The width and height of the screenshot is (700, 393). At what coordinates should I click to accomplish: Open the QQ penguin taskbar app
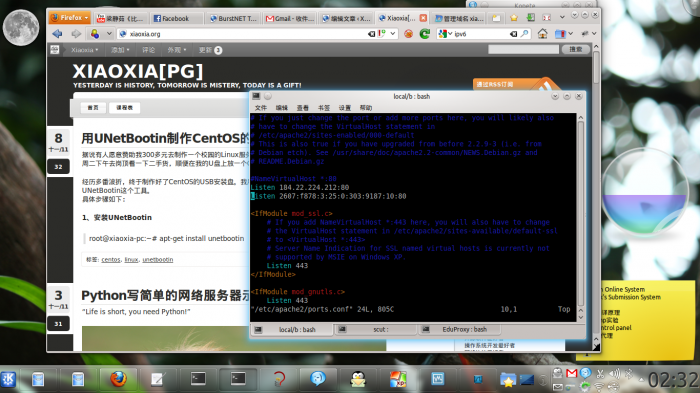(358, 380)
